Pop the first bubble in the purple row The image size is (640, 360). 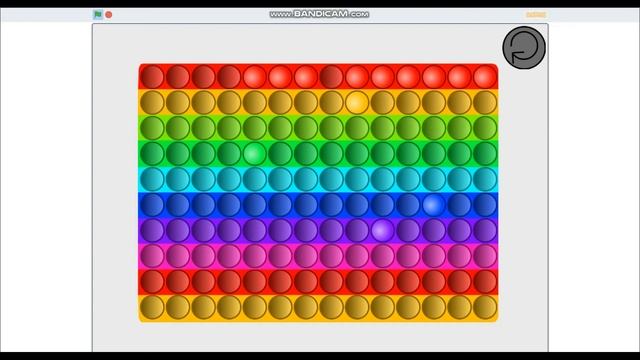152,230
